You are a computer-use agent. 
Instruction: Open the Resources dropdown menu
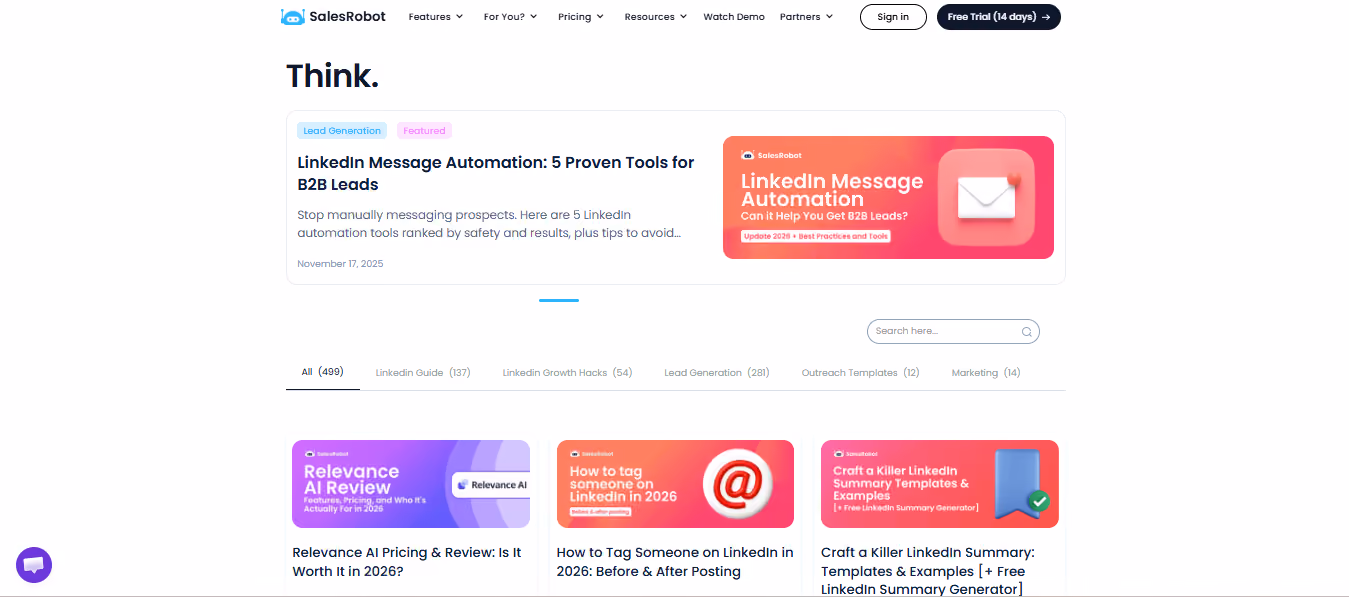coord(655,17)
